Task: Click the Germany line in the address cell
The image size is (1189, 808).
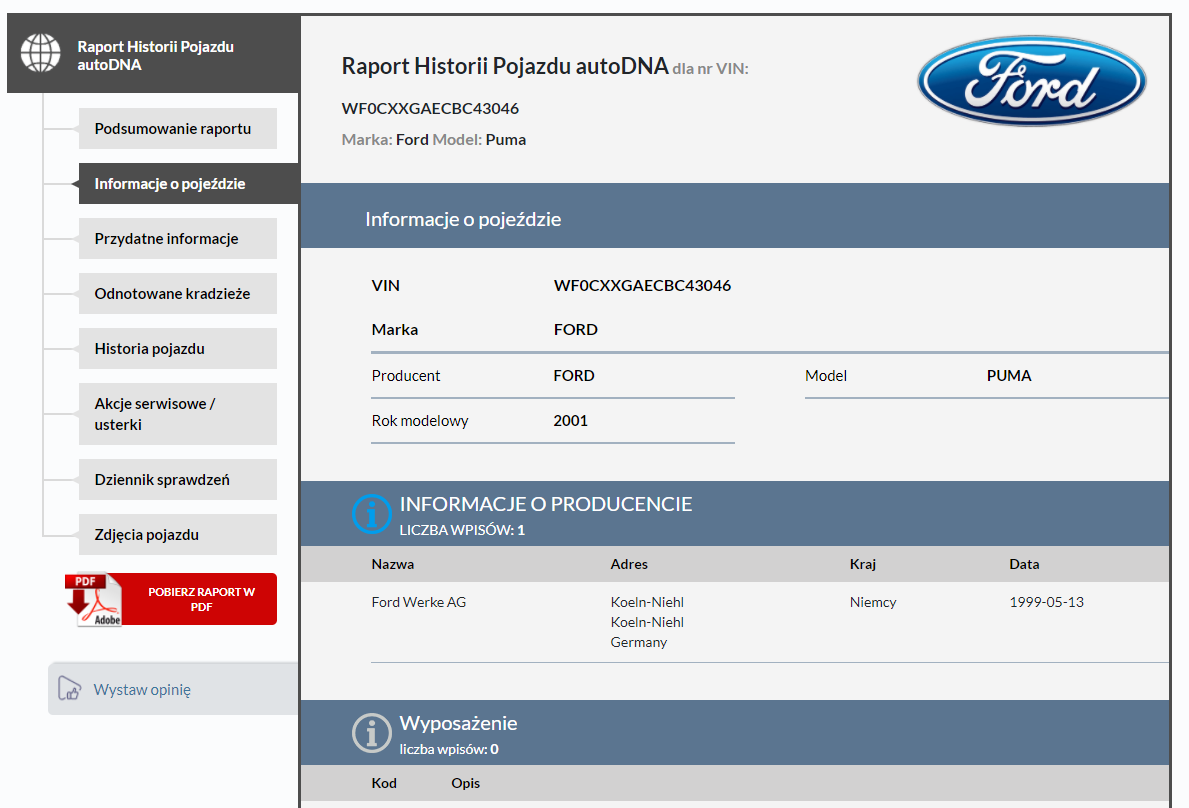Action: pyautogui.click(x=638, y=642)
